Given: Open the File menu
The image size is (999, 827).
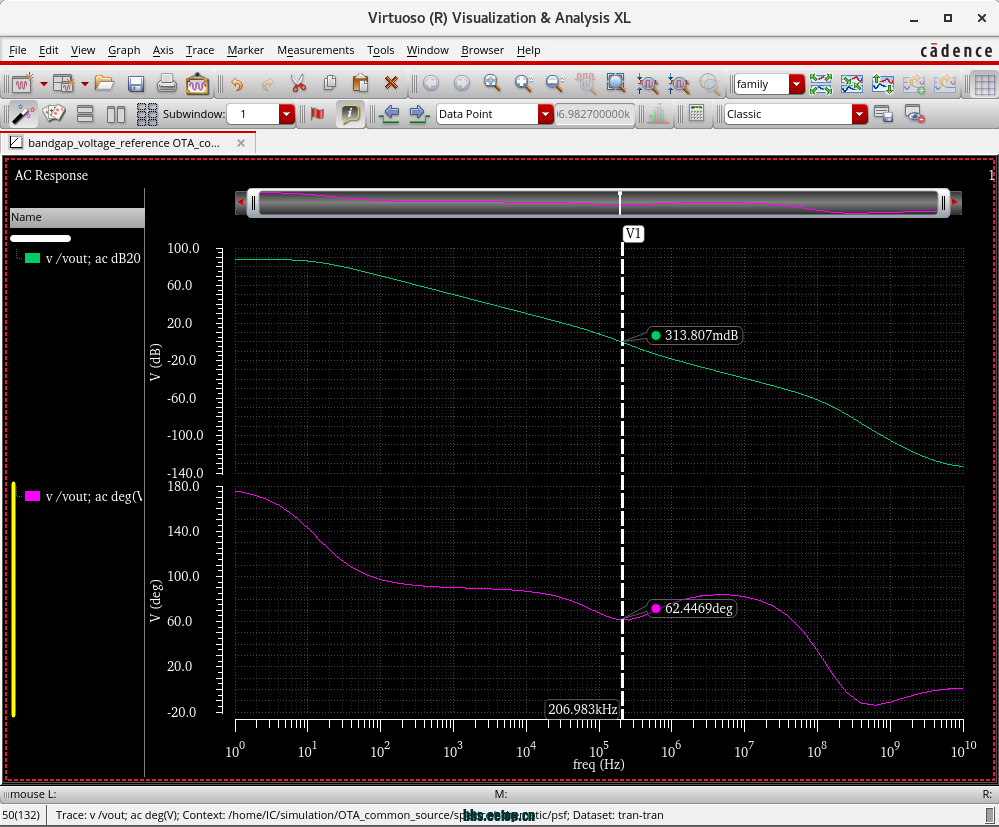Looking at the screenshot, I should click(x=18, y=50).
